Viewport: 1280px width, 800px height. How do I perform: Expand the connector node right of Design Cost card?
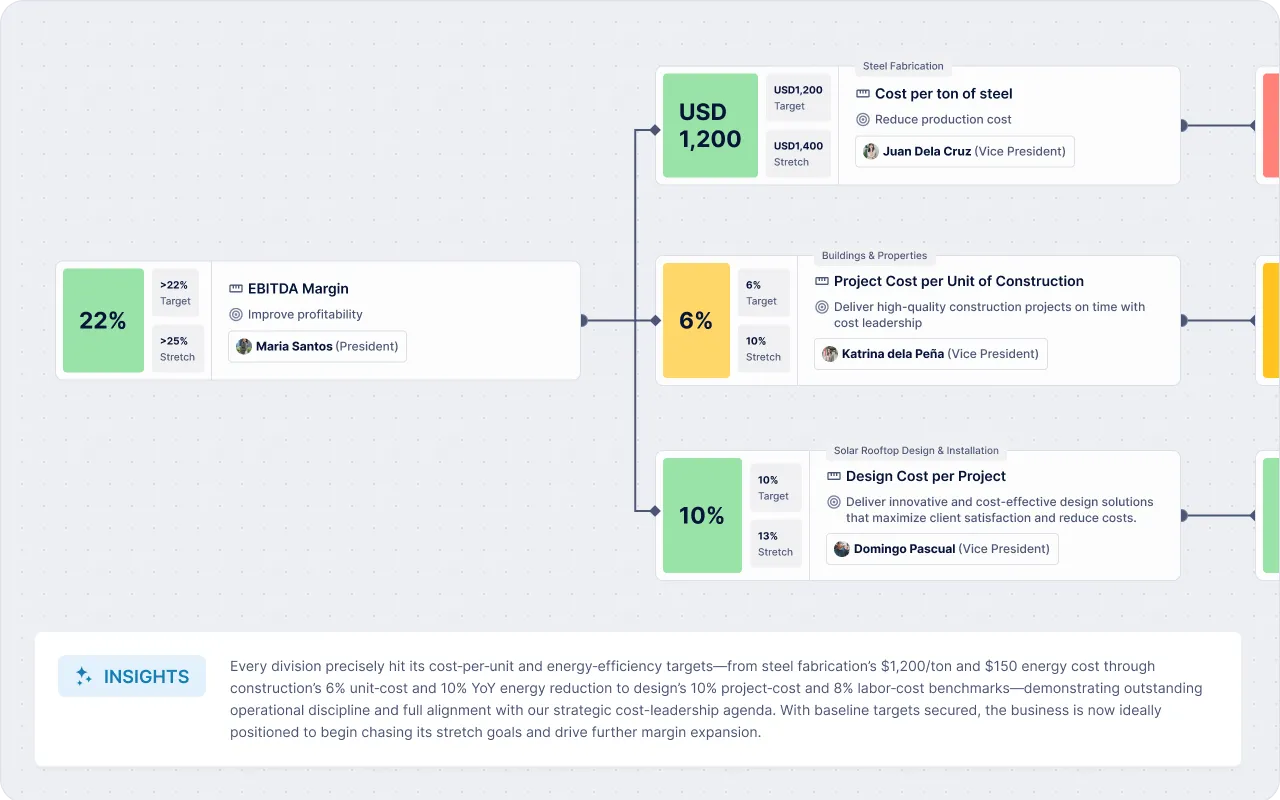1183,516
